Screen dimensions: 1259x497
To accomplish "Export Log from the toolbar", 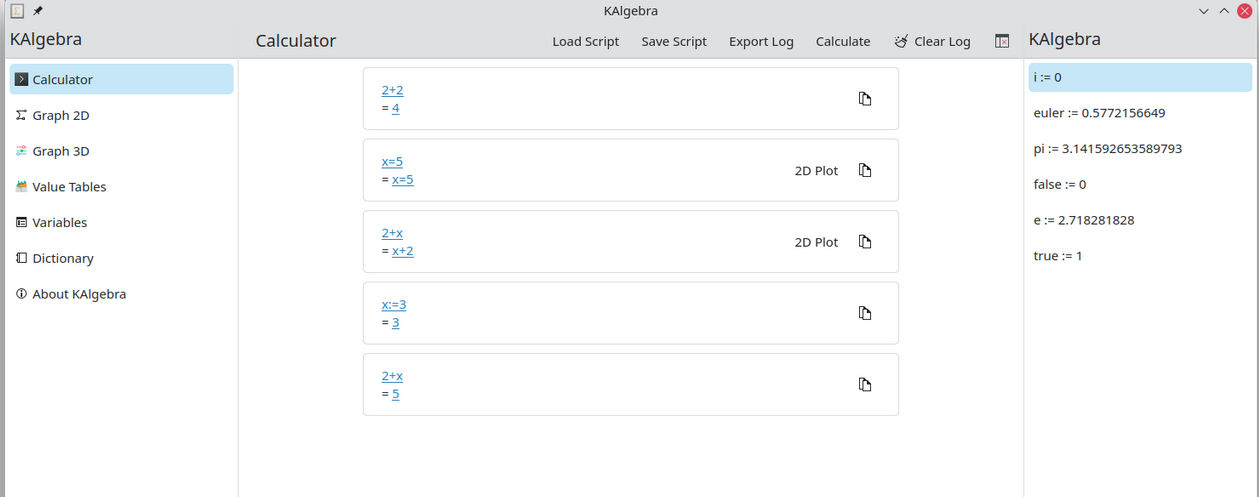I will pos(761,41).
